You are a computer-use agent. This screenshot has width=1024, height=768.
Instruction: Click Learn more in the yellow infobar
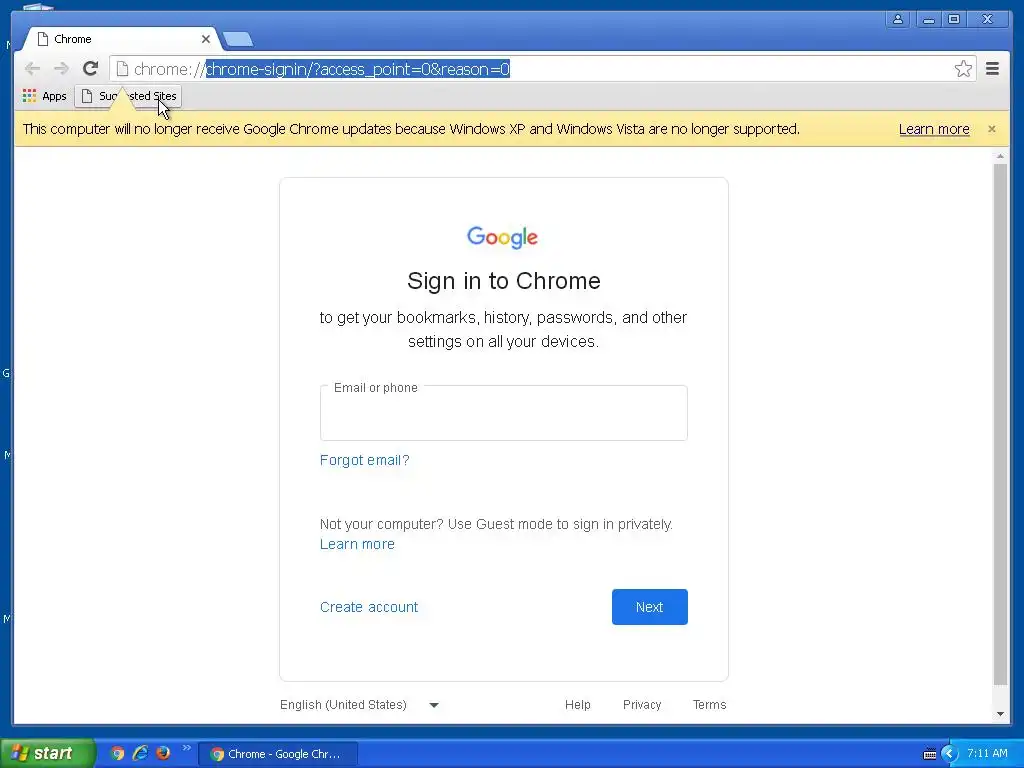pyautogui.click(x=934, y=129)
